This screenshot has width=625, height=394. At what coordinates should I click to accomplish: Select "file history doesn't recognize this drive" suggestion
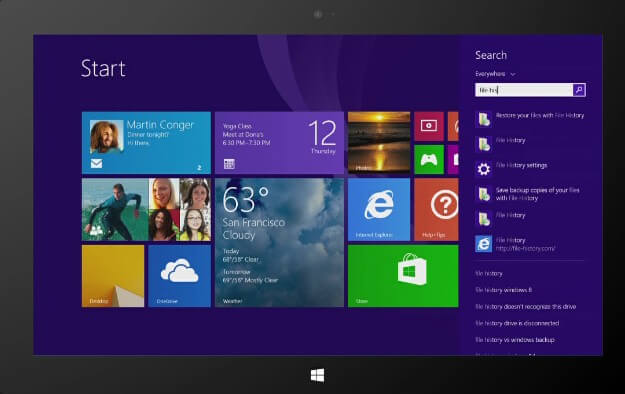(525, 307)
